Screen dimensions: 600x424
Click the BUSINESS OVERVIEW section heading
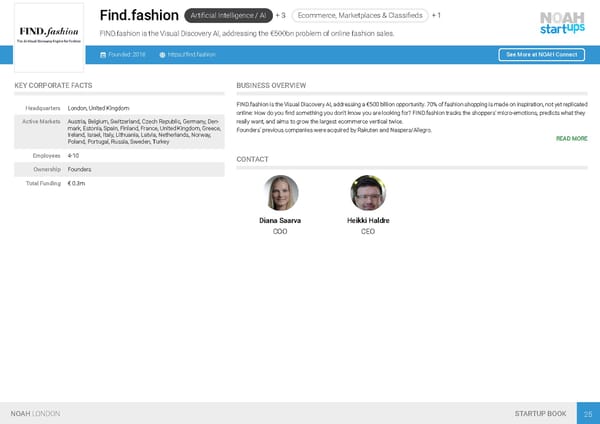pyautogui.click(x=271, y=86)
